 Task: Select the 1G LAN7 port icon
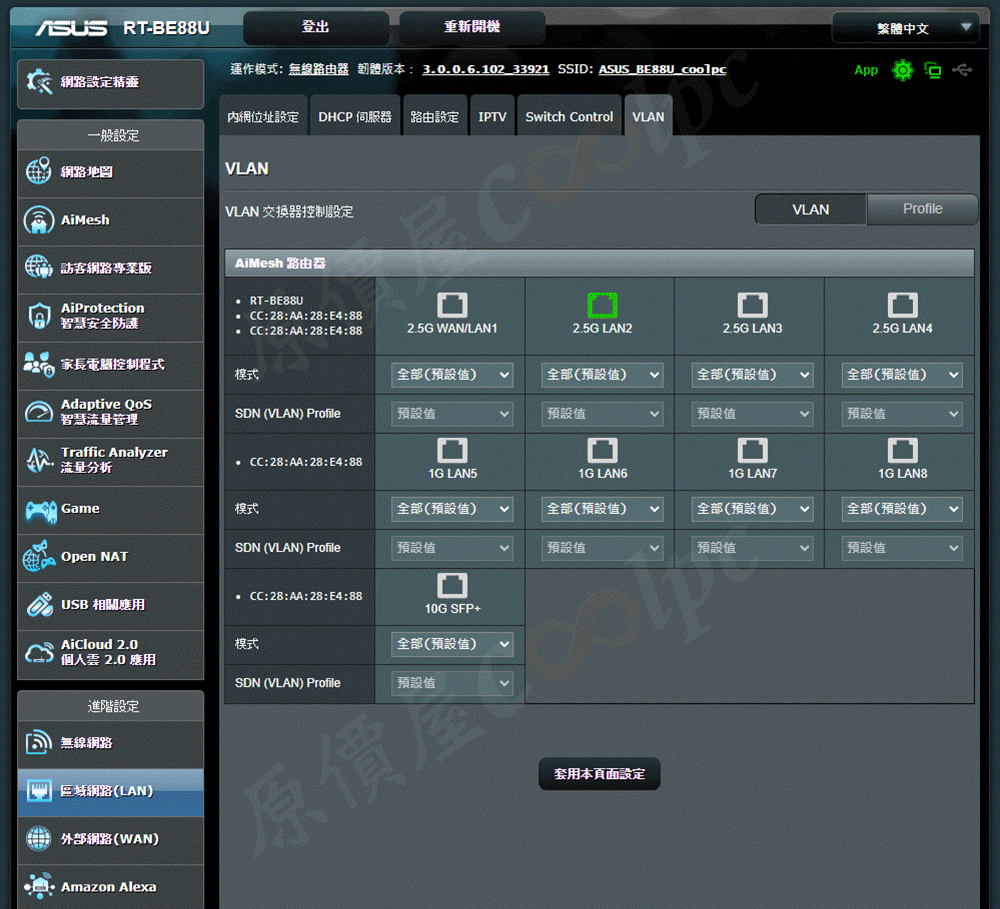[x=753, y=450]
